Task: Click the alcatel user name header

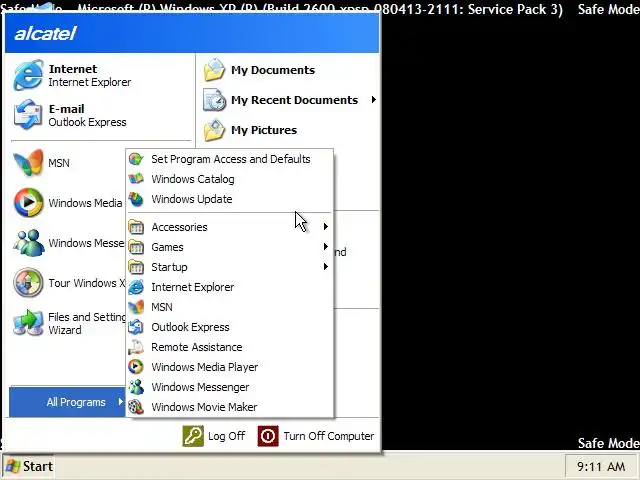Action: [x=45, y=33]
